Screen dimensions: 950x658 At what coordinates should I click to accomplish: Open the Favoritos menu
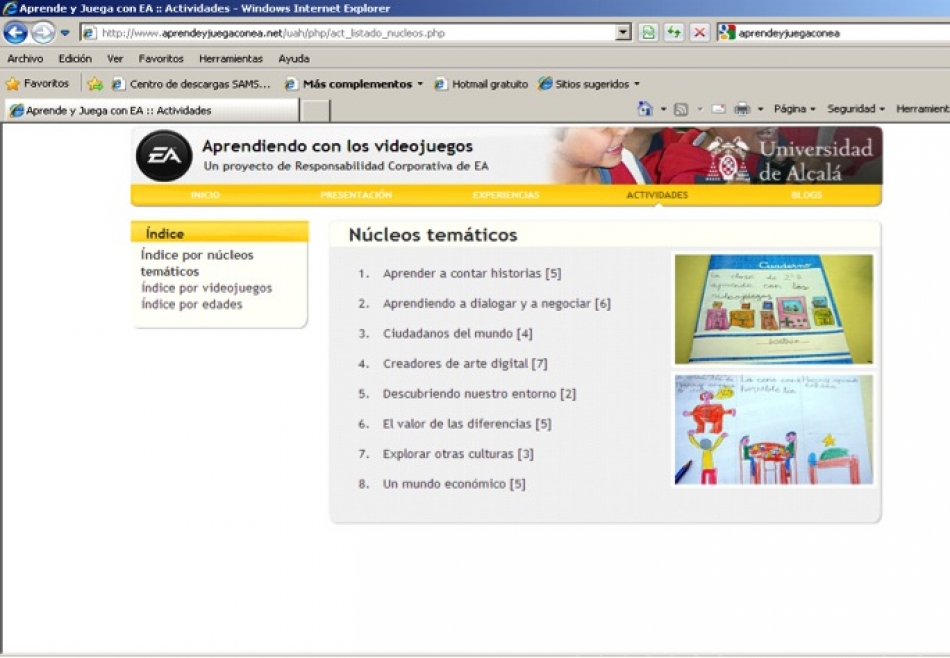(161, 59)
